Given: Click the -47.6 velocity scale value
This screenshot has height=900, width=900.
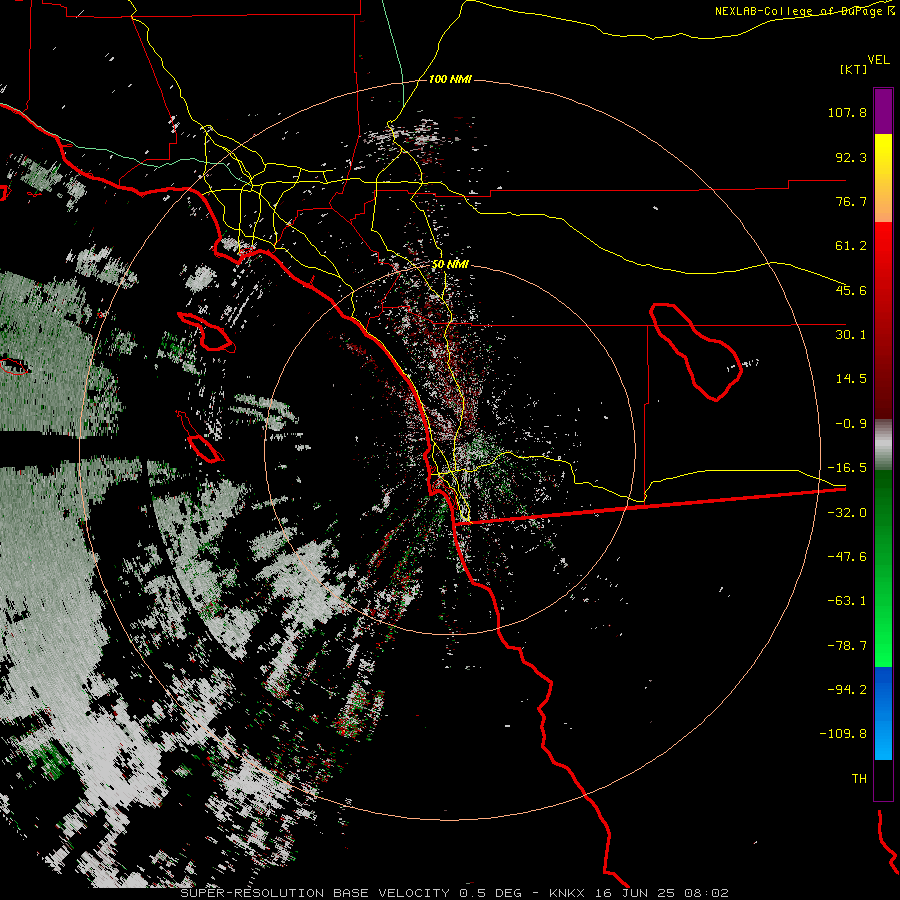Looking at the screenshot, I should (847, 556).
